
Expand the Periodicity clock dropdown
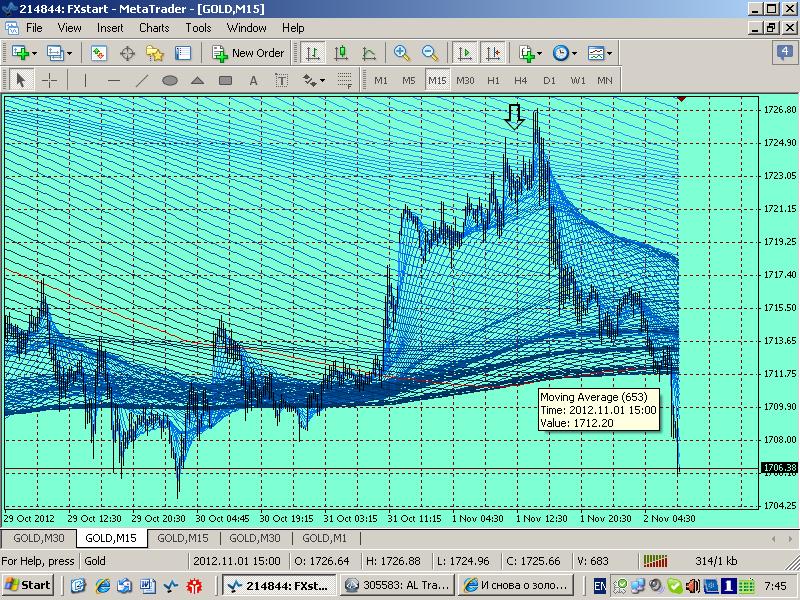pyautogui.click(x=573, y=53)
